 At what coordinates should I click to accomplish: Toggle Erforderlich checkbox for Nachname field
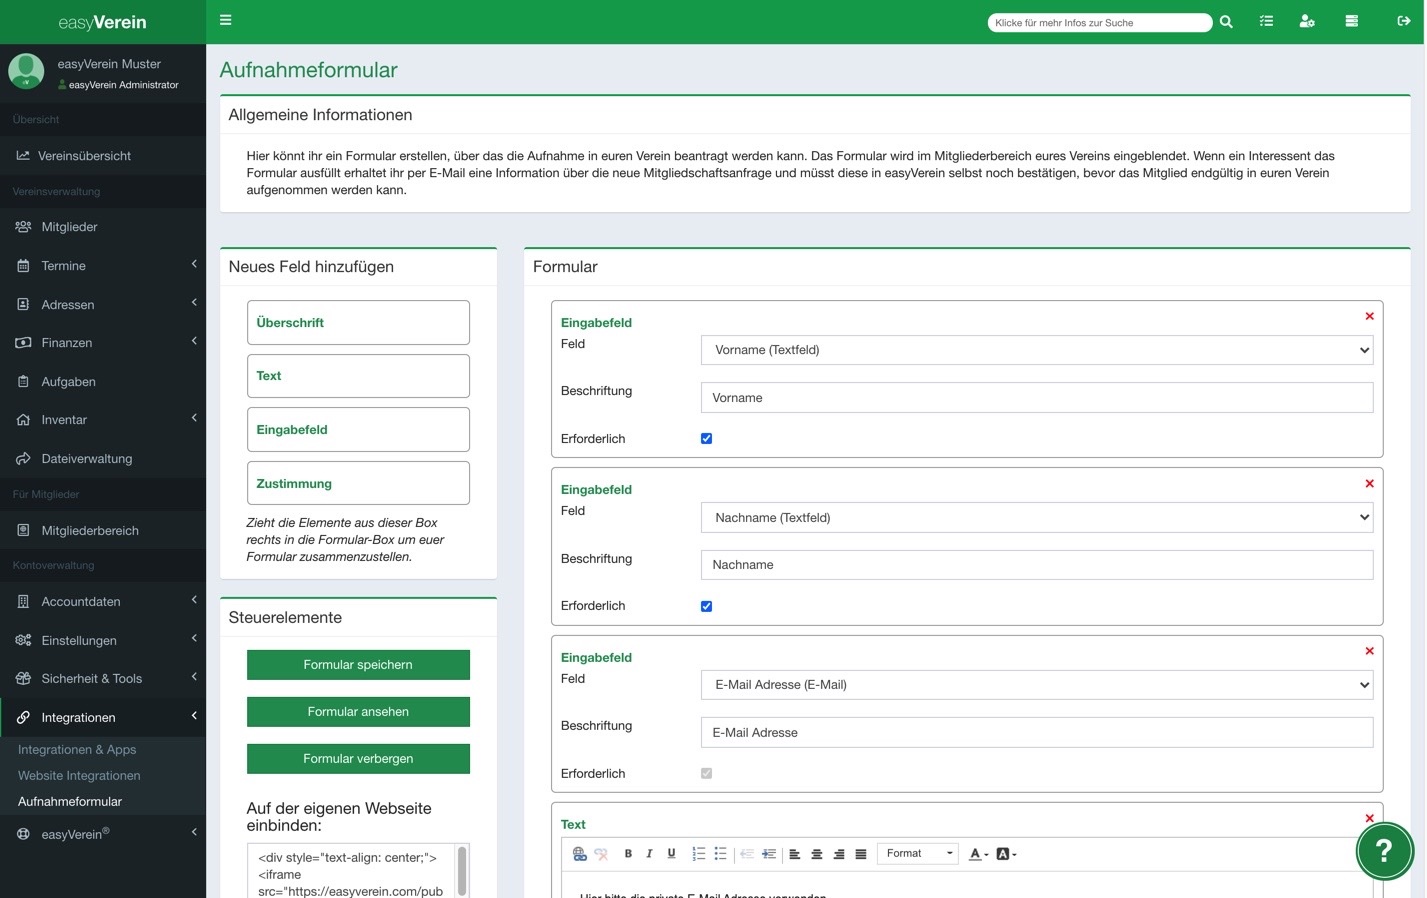[x=707, y=606]
